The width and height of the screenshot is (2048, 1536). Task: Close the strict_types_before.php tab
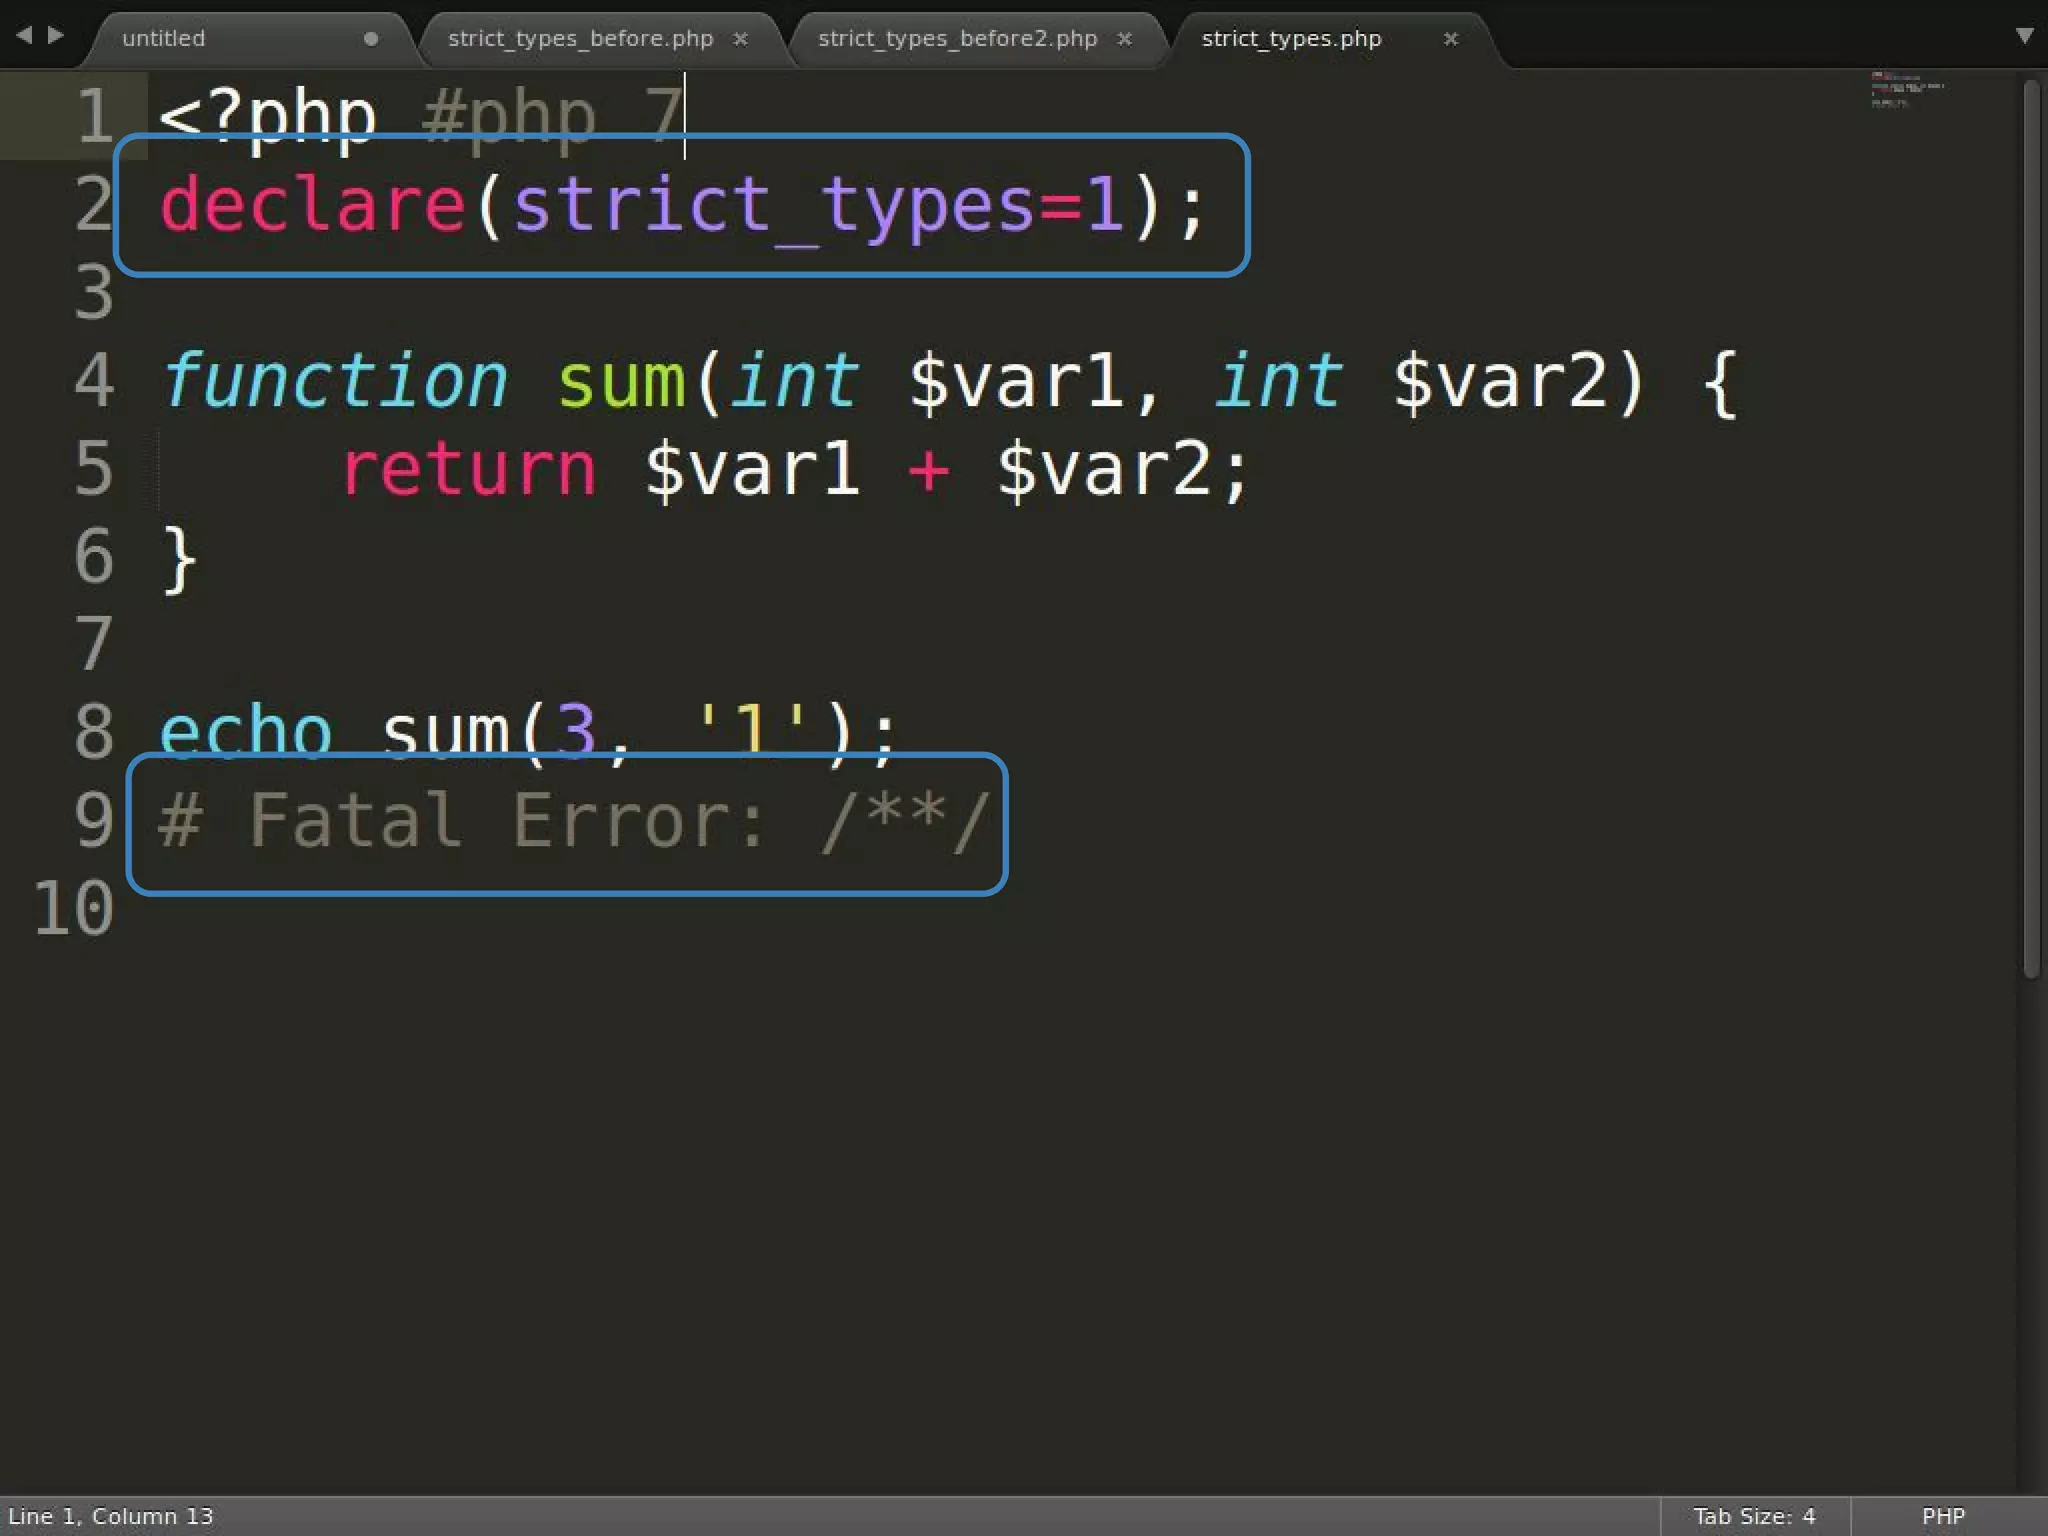740,39
